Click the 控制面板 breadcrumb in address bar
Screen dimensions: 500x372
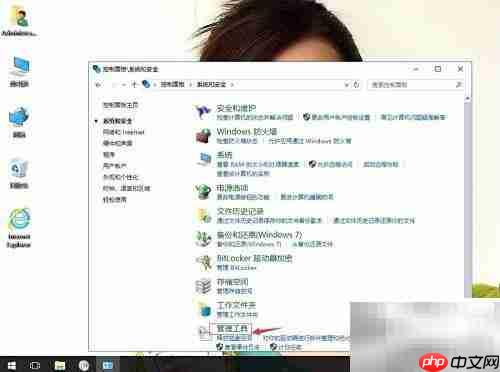click(173, 85)
